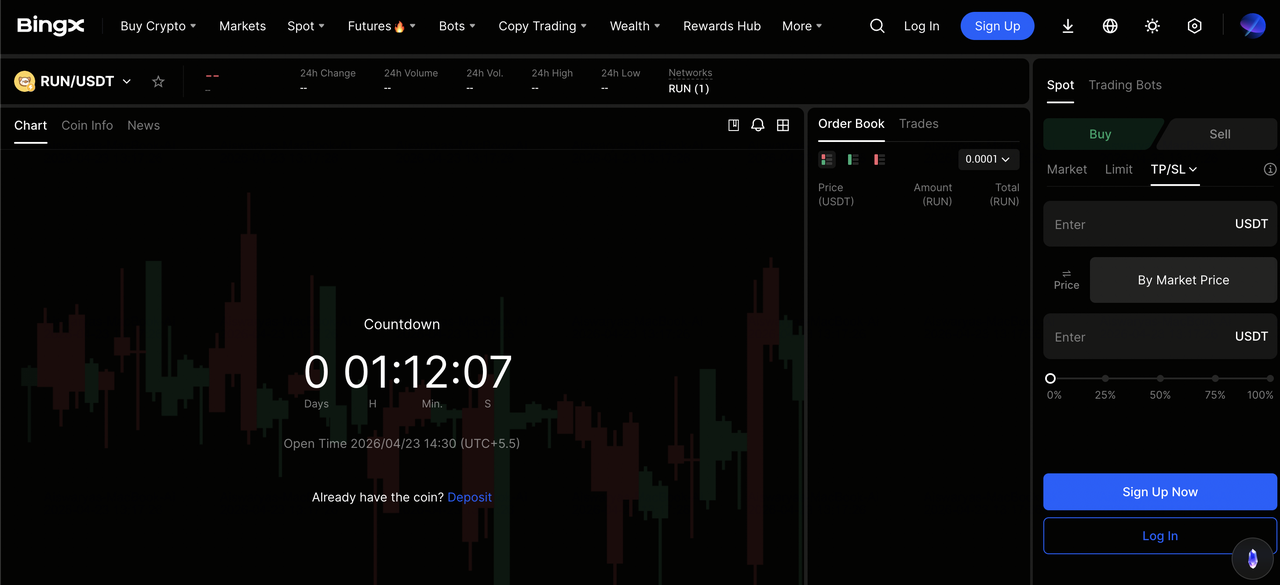Open the settings hexagon icon in header
The width and height of the screenshot is (1280, 585).
coord(1194,26)
